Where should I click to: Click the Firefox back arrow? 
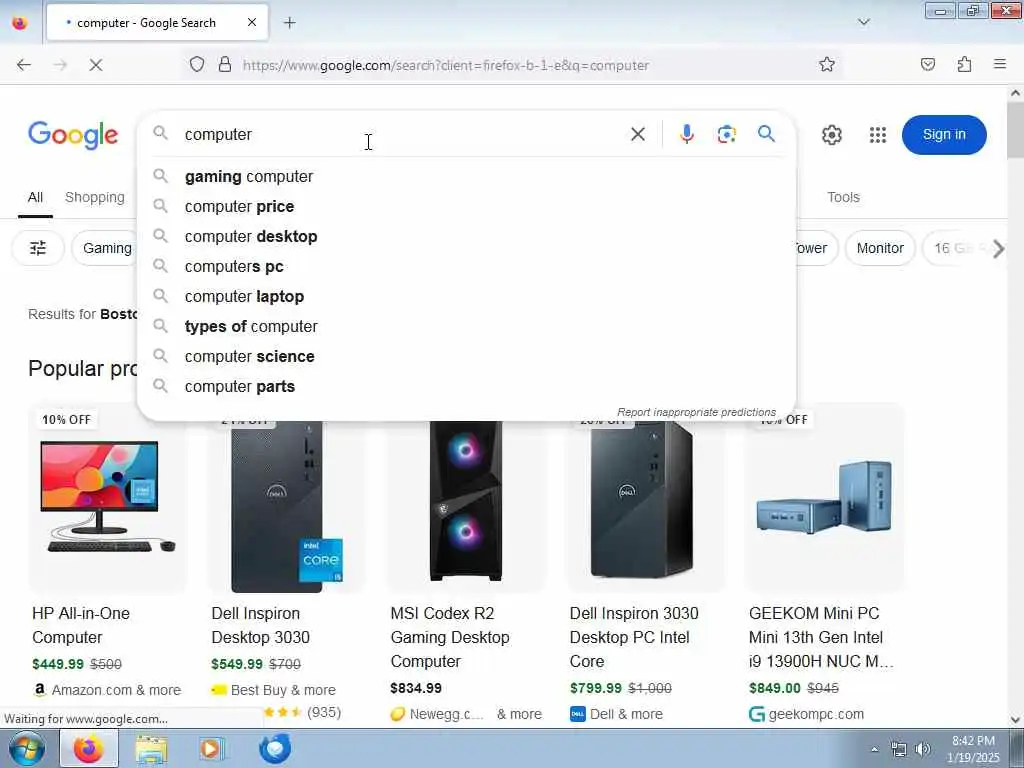pyautogui.click(x=24, y=65)
